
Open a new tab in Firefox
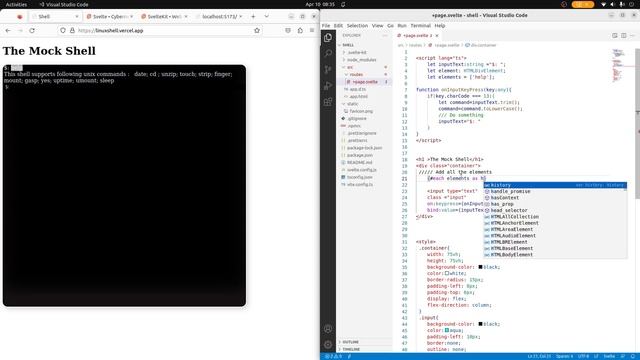click(253, 16)
